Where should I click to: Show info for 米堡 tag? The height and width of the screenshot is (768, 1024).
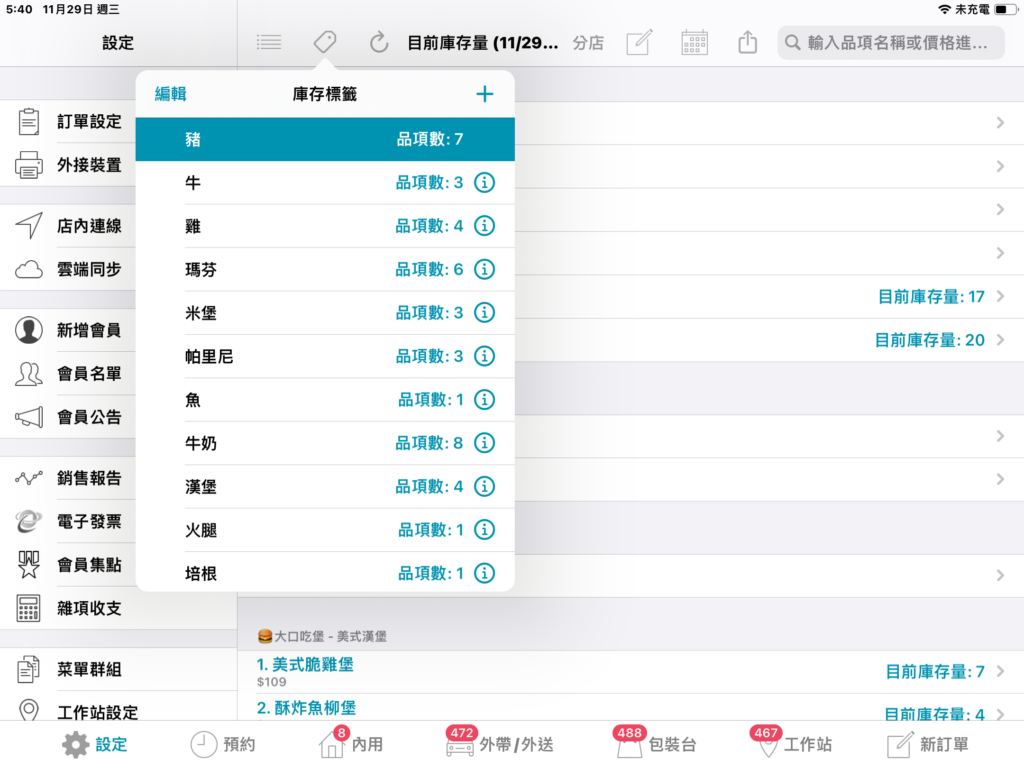[x=484, y=313]
